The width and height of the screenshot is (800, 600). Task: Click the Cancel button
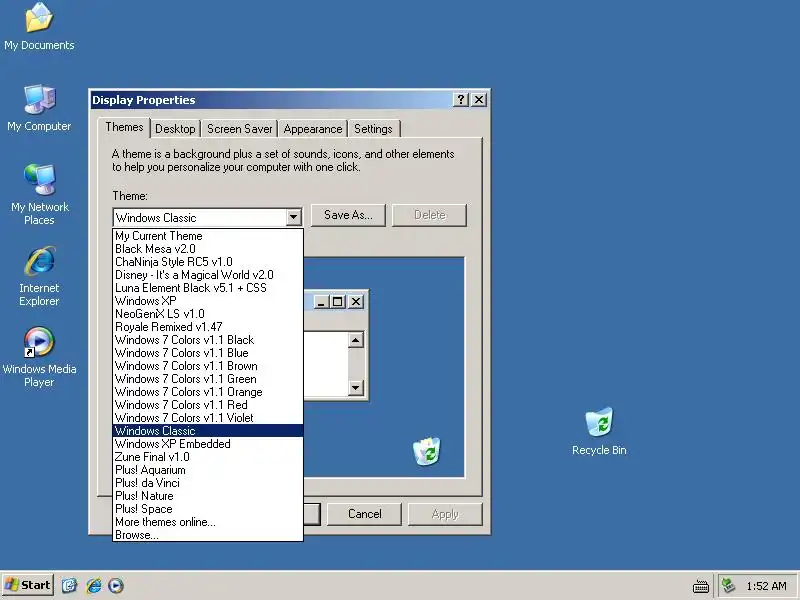tap(364, 514)
